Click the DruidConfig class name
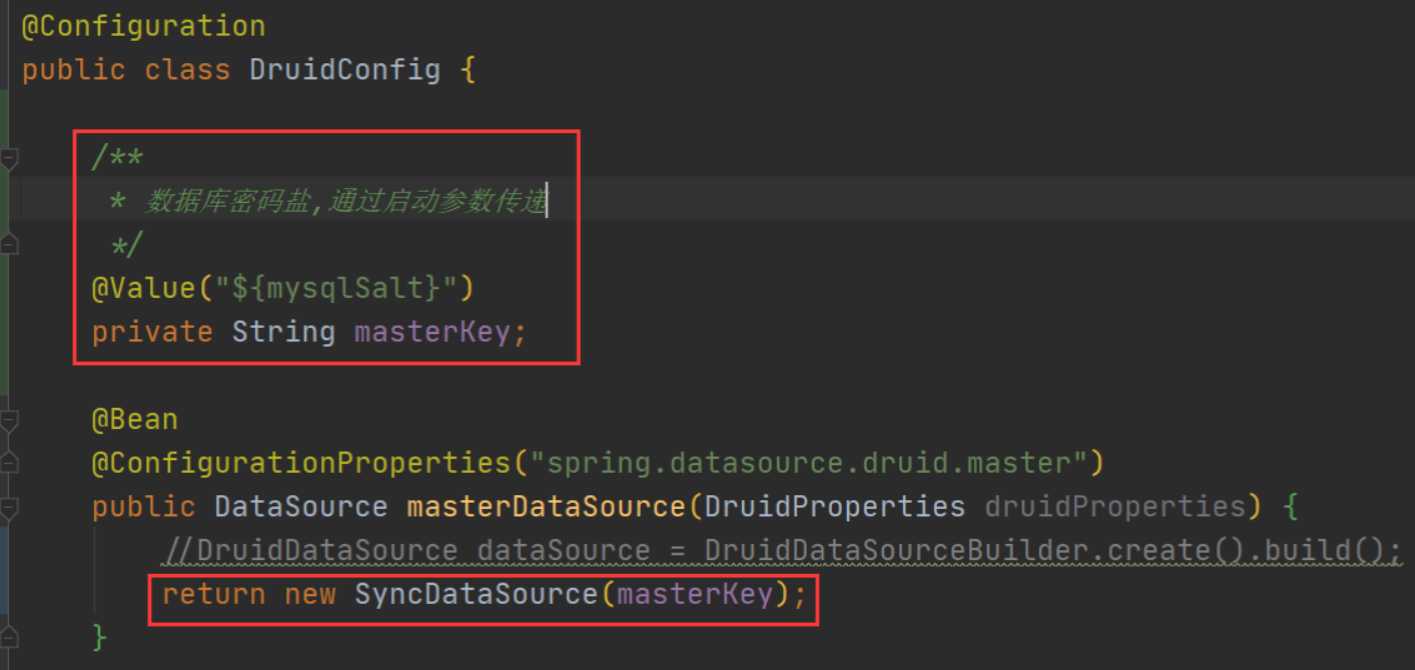The height and width of the screenshot is (670, 1415). (344, 70)
